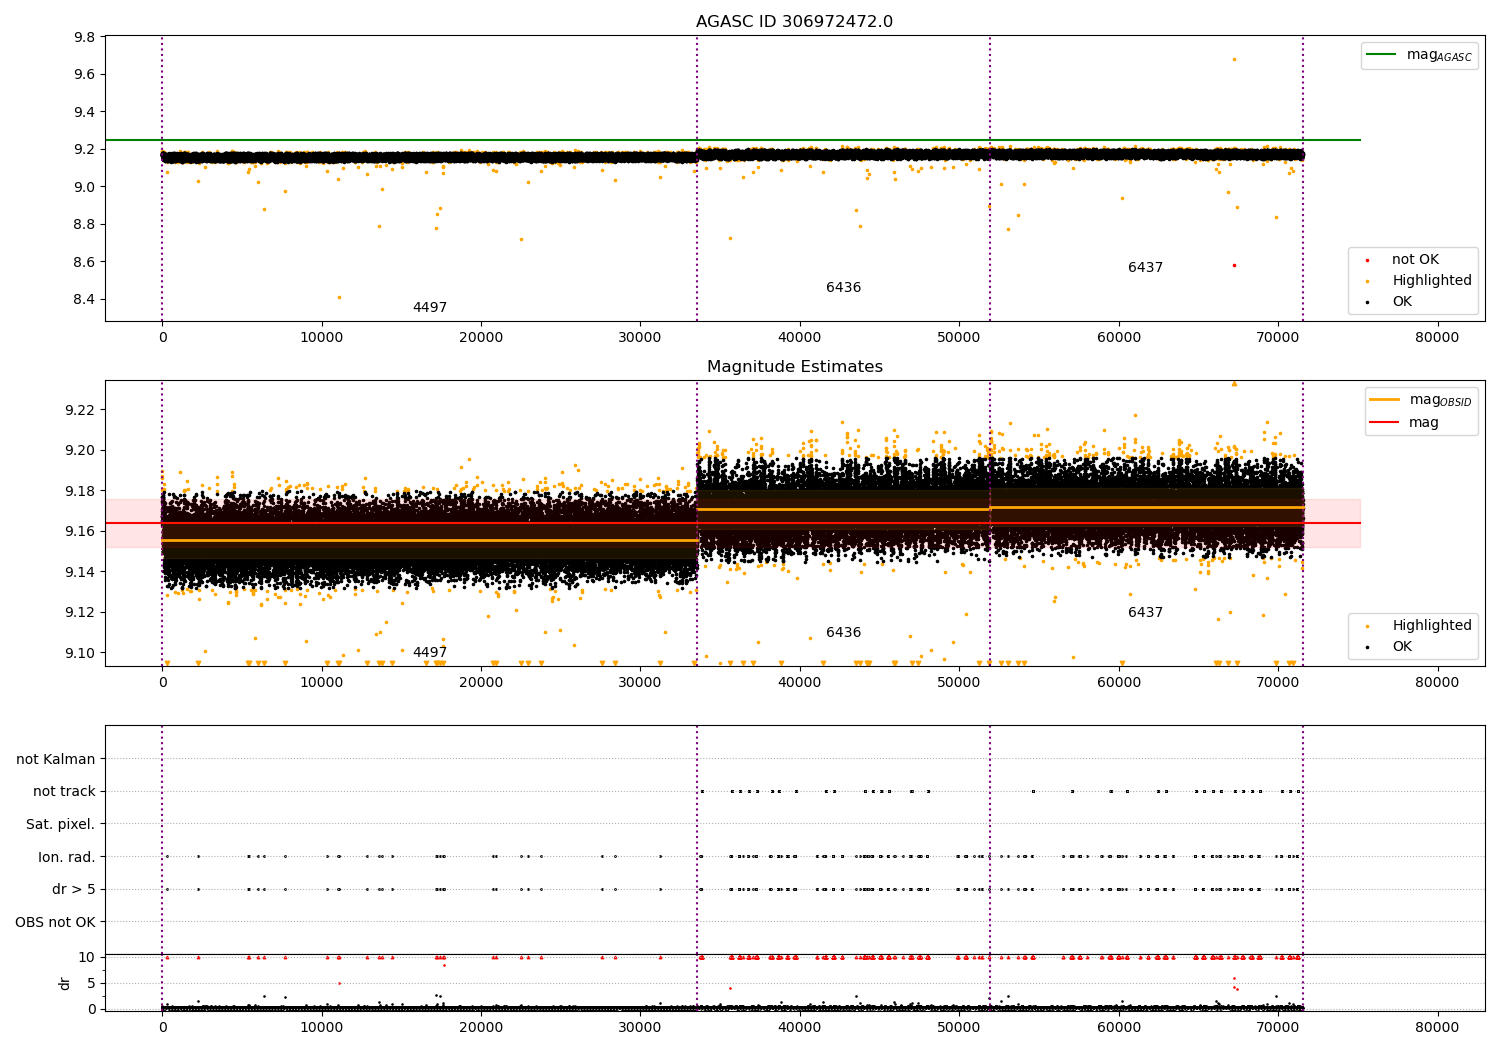Click the 'Highlighted' legend entry in top plot
Screen dimensions: 1500x1050
pos(1431,281)
